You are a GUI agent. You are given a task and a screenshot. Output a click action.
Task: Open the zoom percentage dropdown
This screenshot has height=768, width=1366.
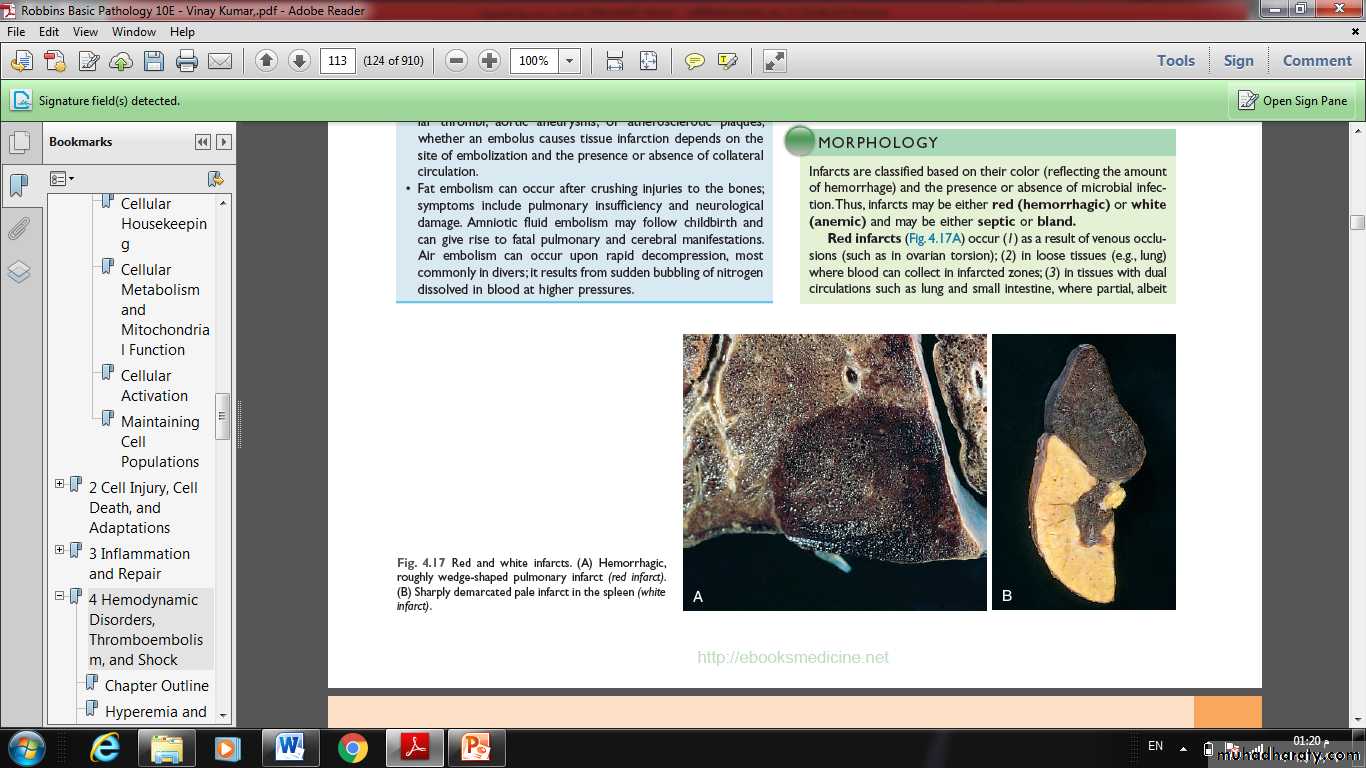point(569,61)
